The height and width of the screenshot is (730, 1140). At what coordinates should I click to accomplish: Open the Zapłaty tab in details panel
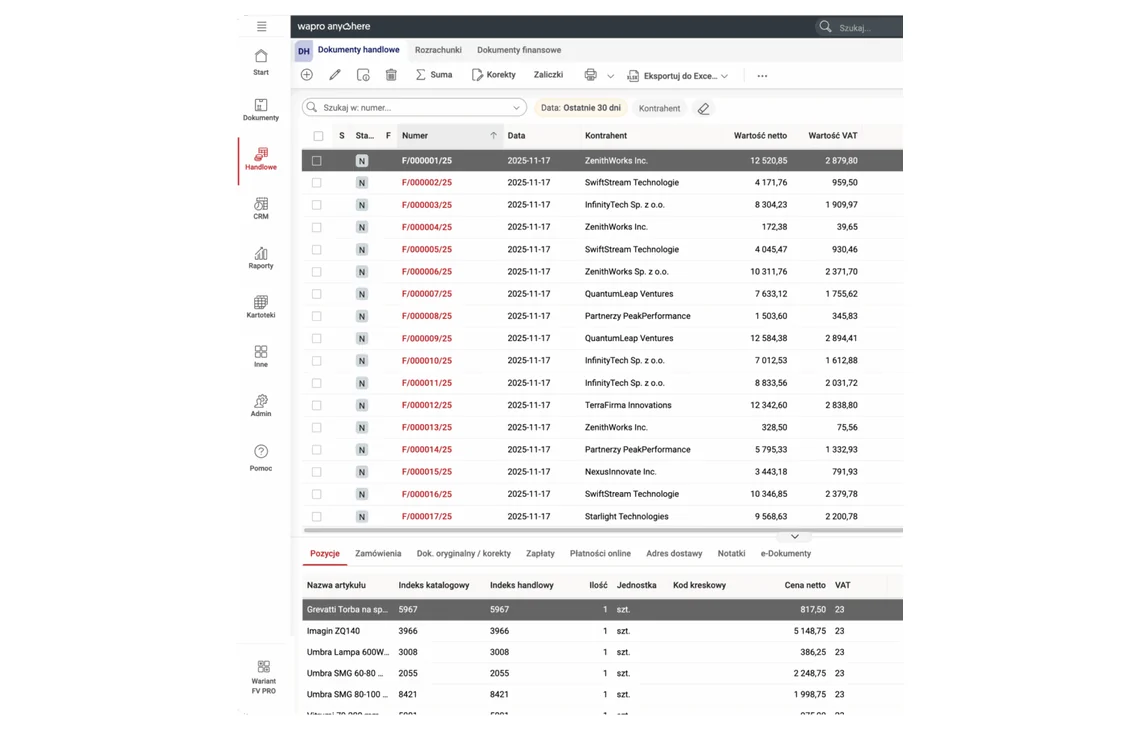point(540,553)
